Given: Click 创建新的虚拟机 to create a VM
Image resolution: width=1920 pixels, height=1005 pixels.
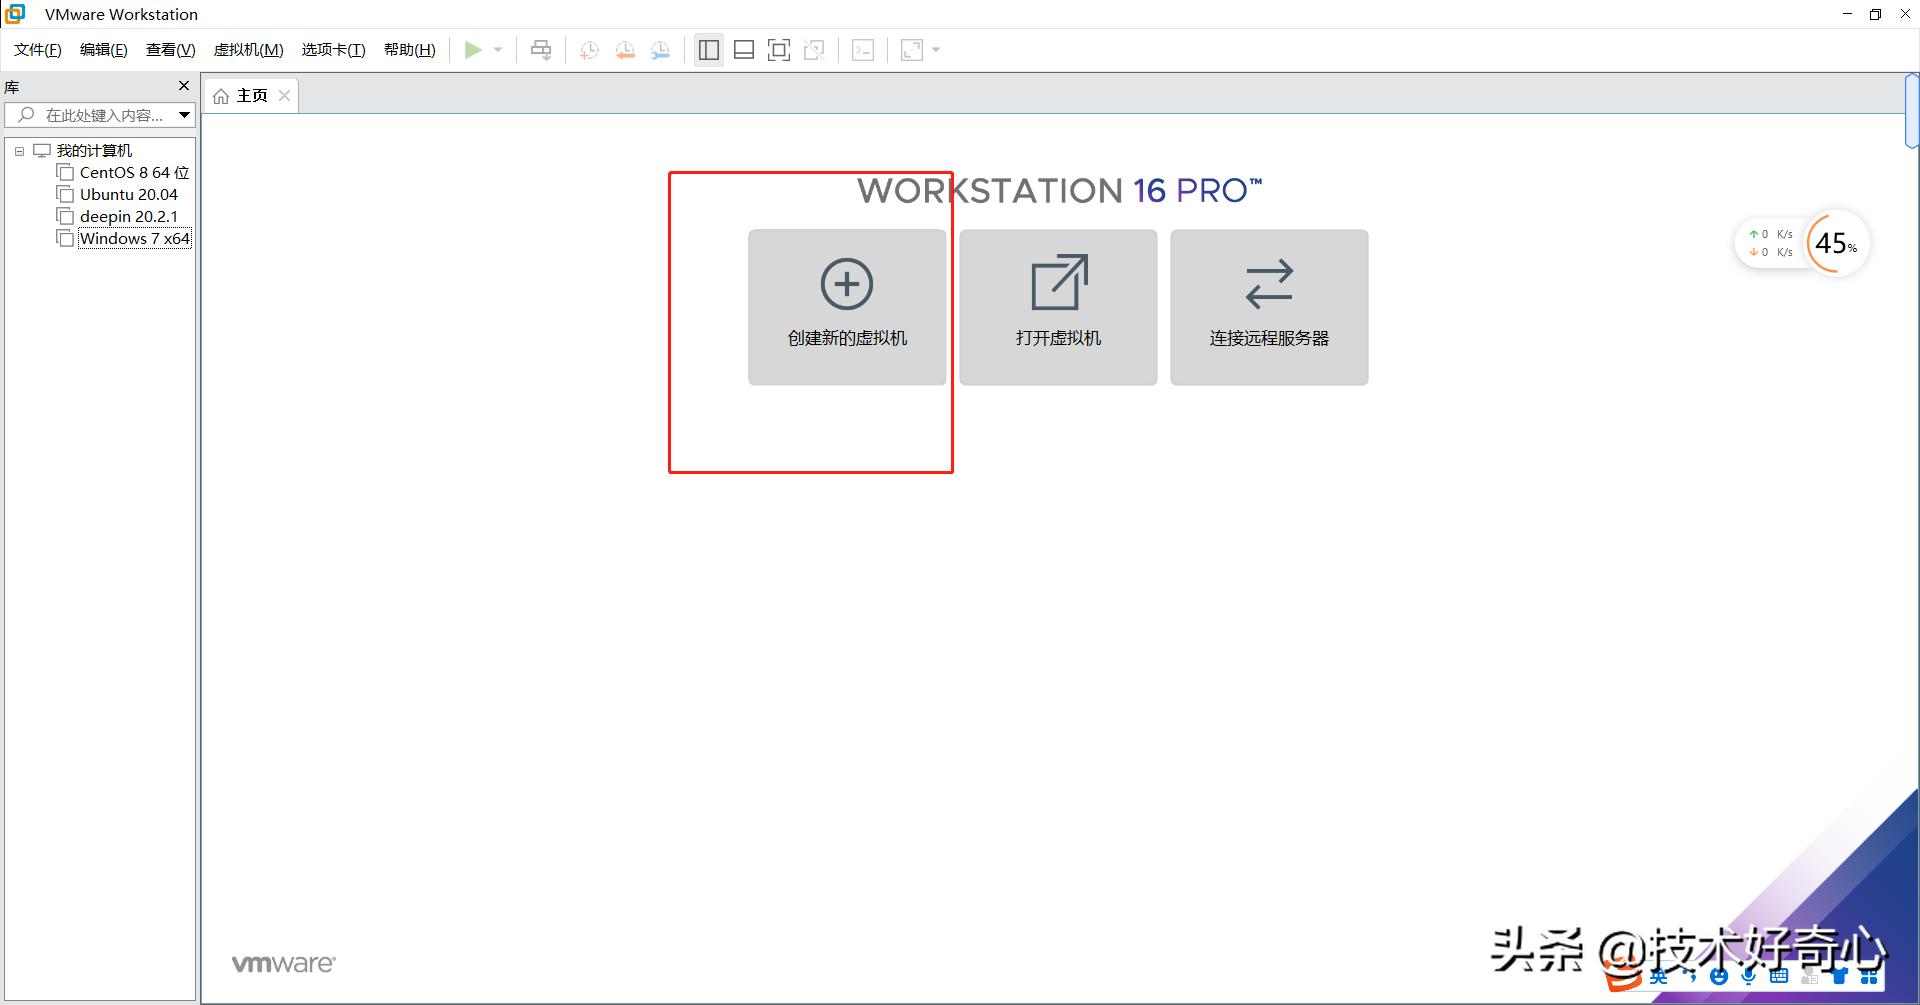Looking at the screenshot, I should 847,307.
